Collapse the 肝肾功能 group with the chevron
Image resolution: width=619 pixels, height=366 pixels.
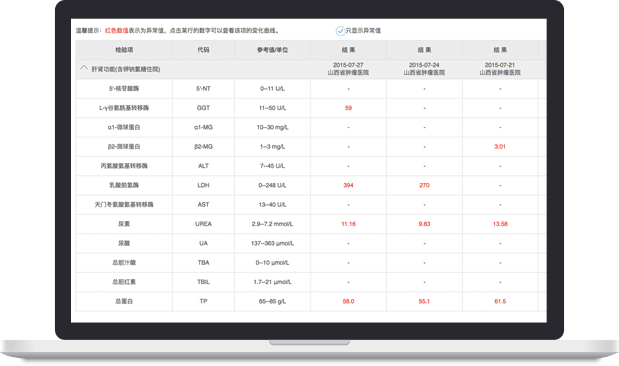(84, 68)
